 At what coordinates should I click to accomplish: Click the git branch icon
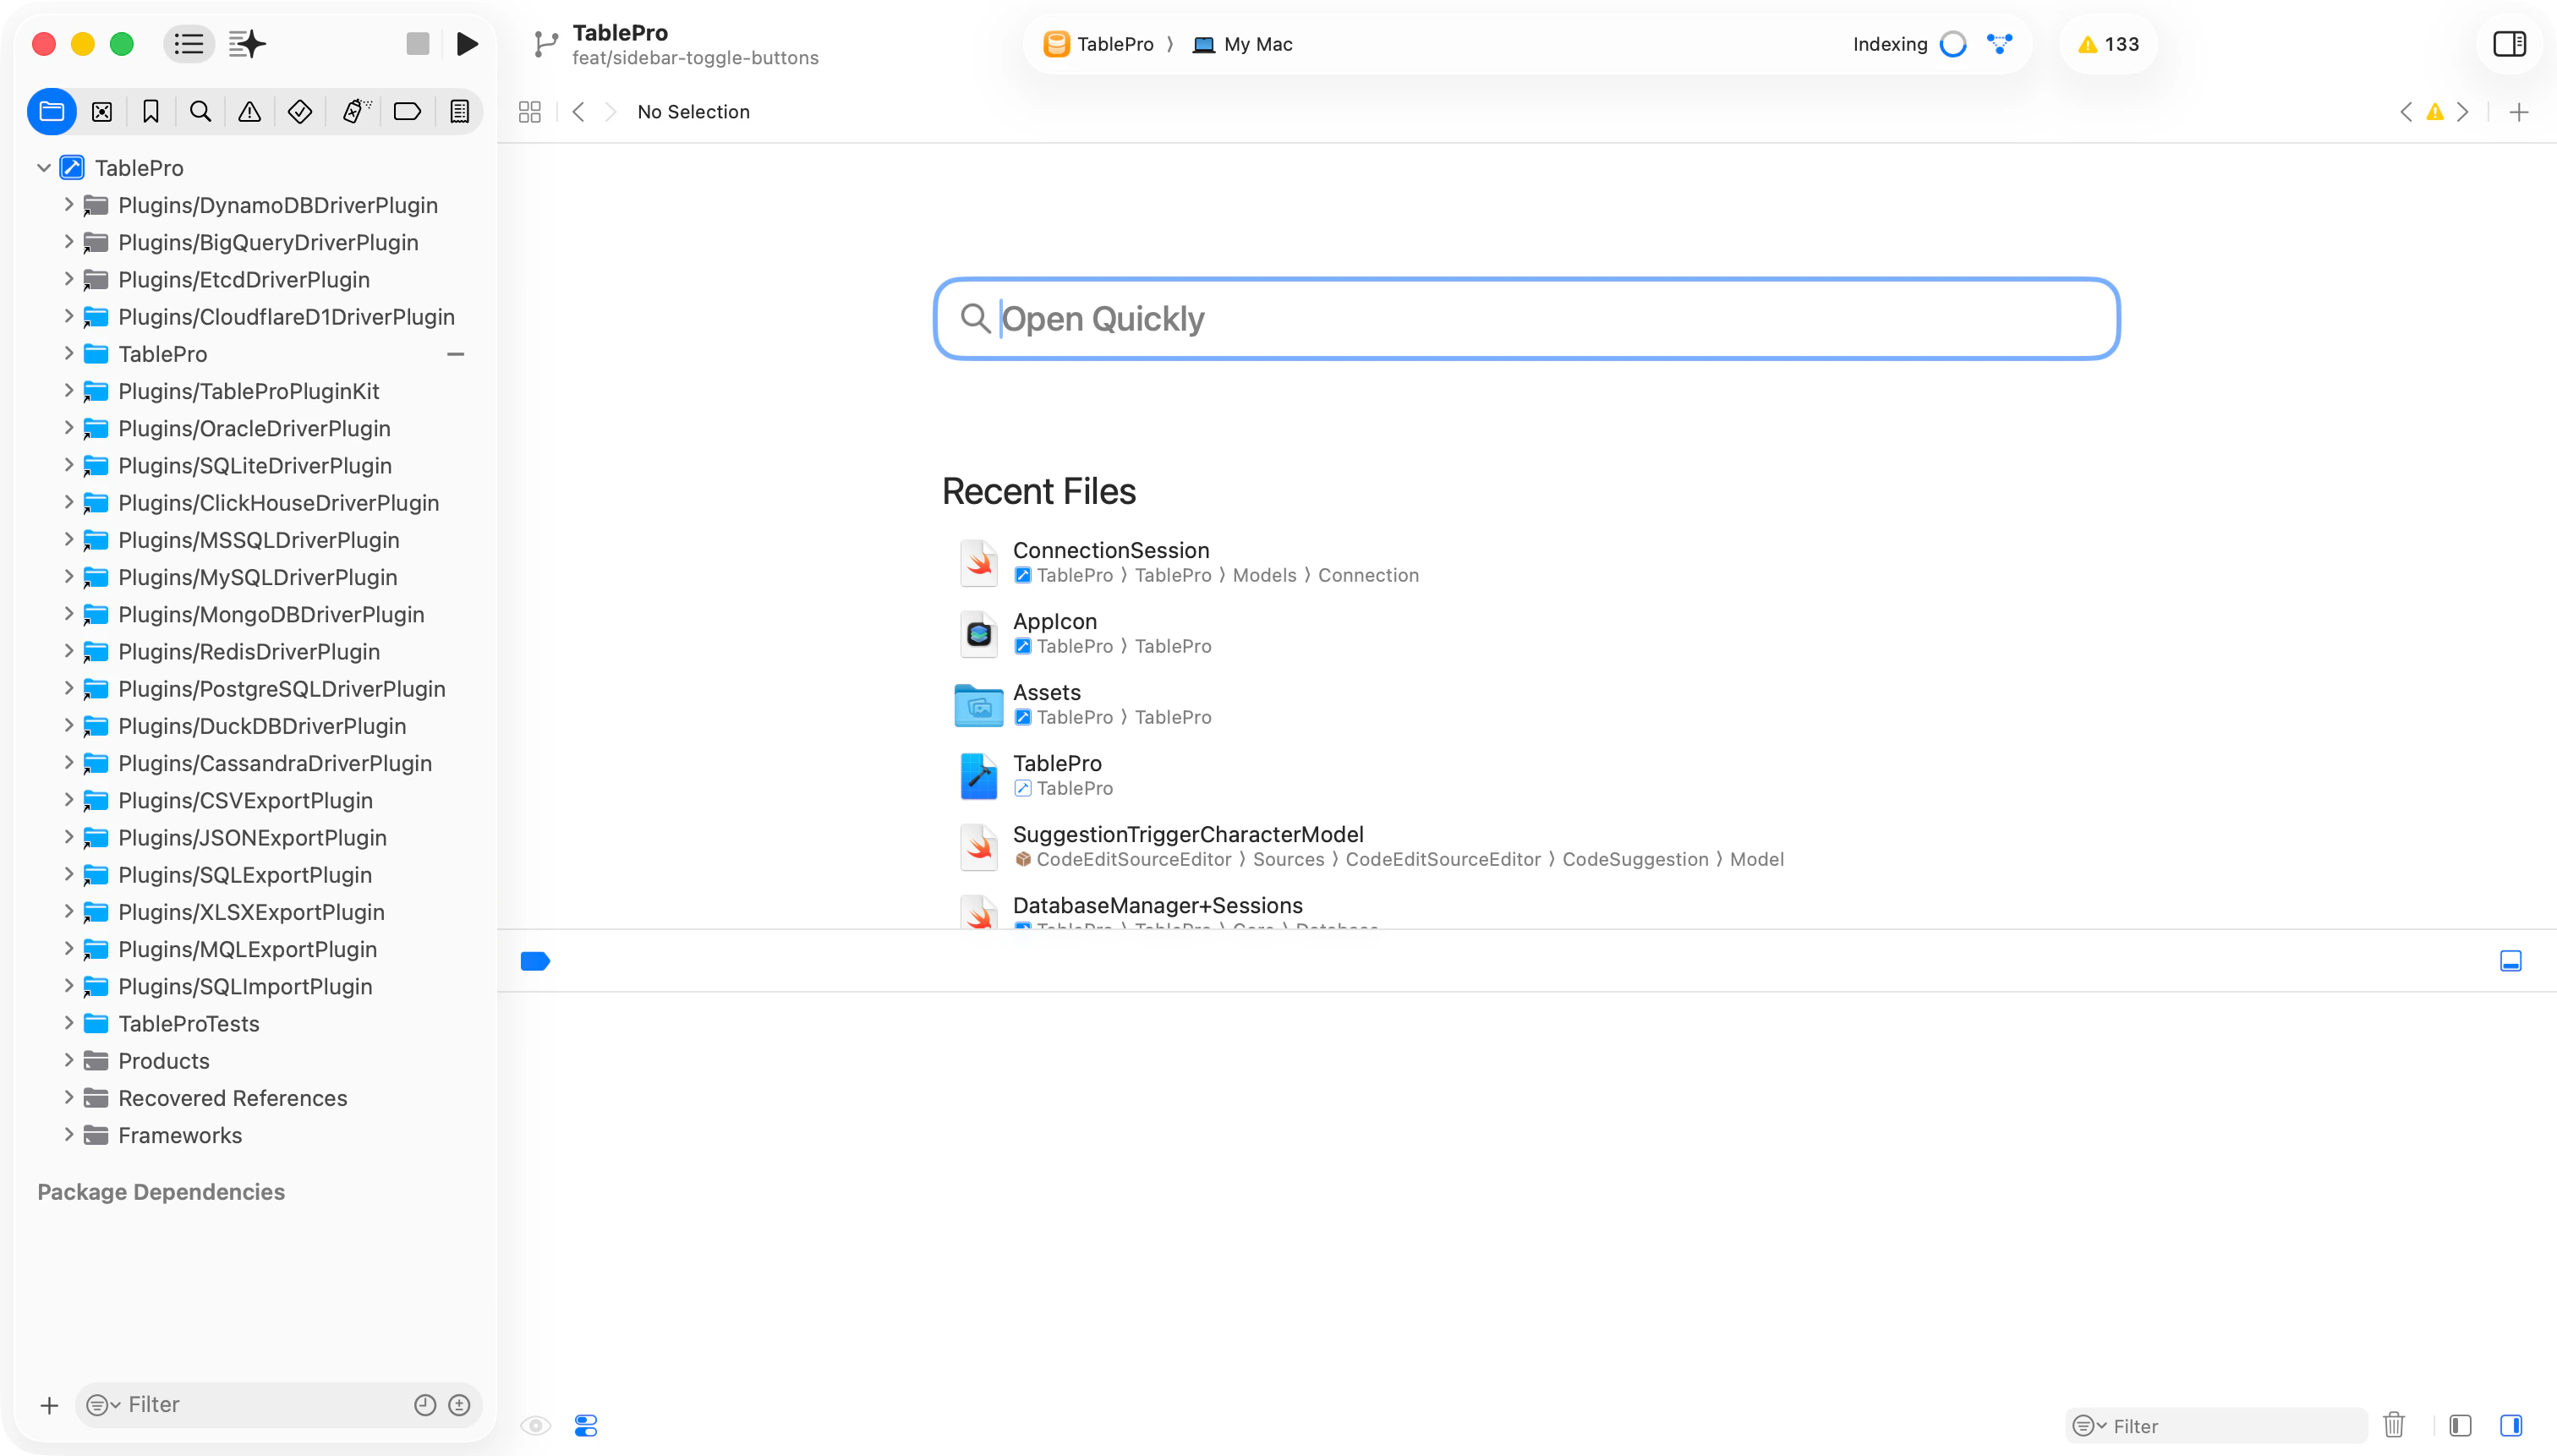545,44
